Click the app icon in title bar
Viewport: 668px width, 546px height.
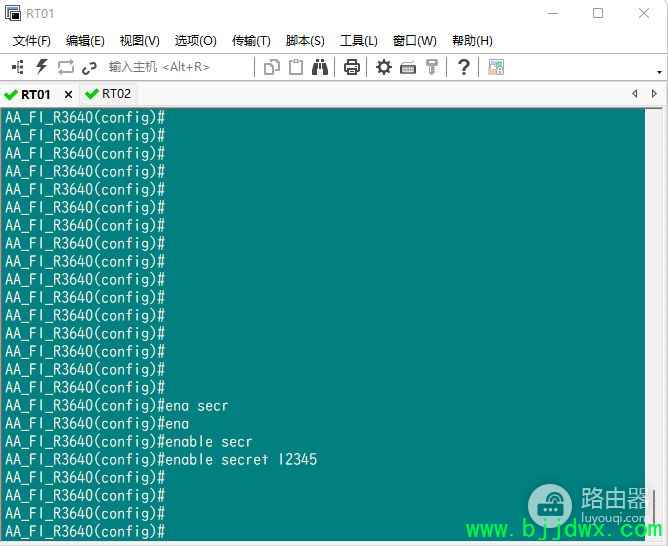[x=13, y=13]
